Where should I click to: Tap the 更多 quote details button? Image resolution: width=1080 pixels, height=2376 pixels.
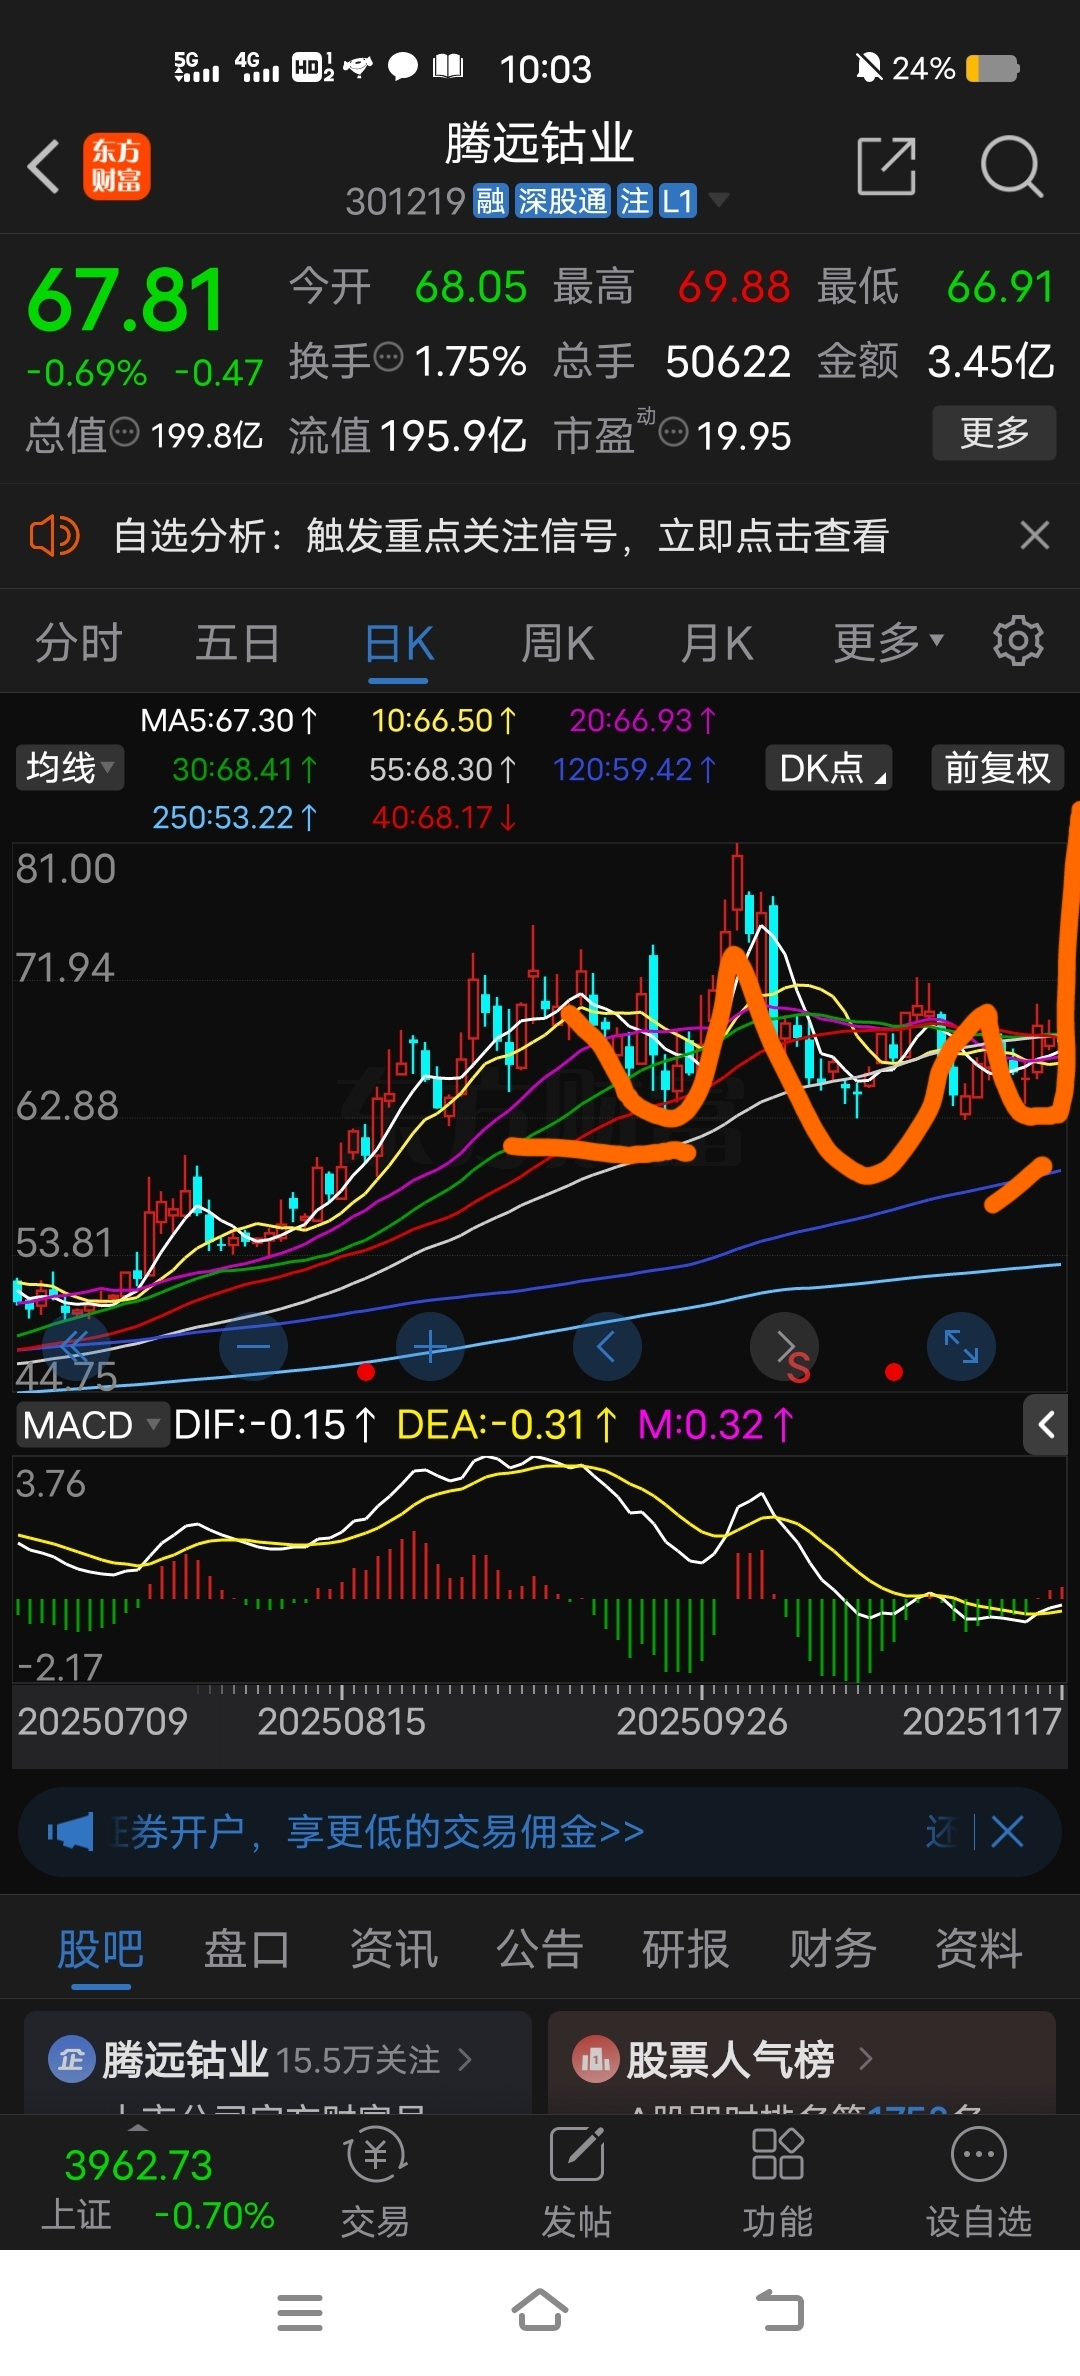(994, 433)
